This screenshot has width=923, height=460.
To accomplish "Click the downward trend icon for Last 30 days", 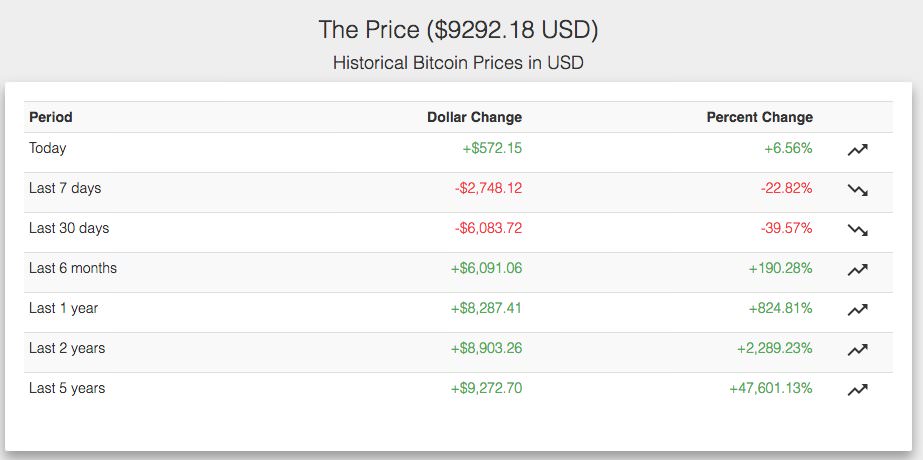I will click(858, 230).
